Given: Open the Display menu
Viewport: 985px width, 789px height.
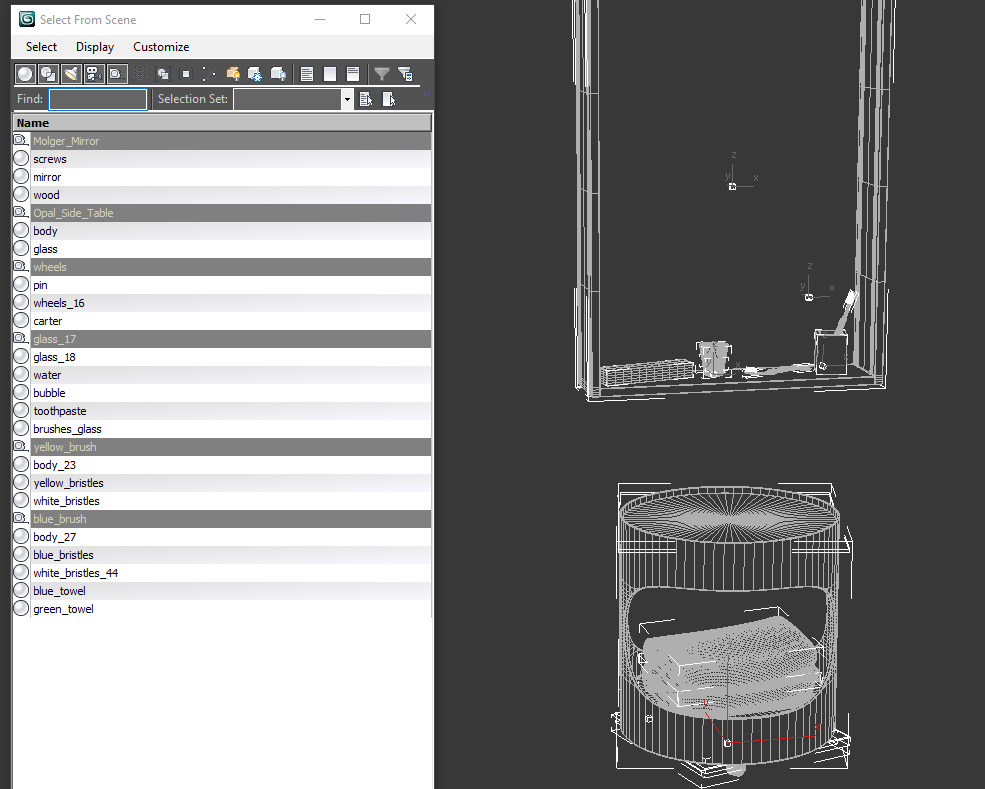Looking at the screenshot, I should click(x=95, y=46).
